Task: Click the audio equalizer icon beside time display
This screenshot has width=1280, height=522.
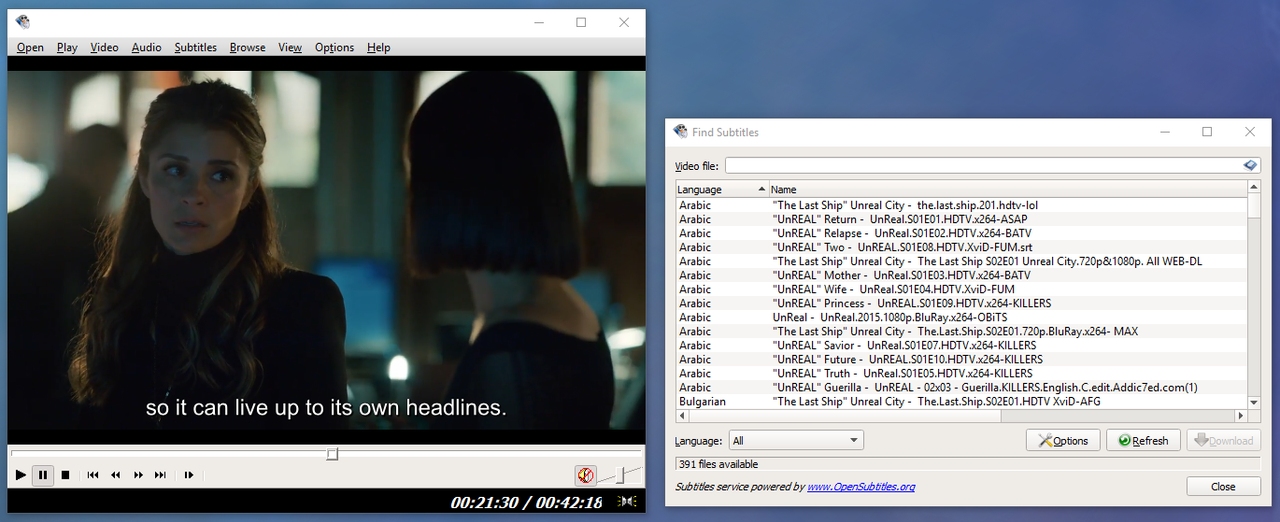Action: pyautogui.click(x=628, y=502)
